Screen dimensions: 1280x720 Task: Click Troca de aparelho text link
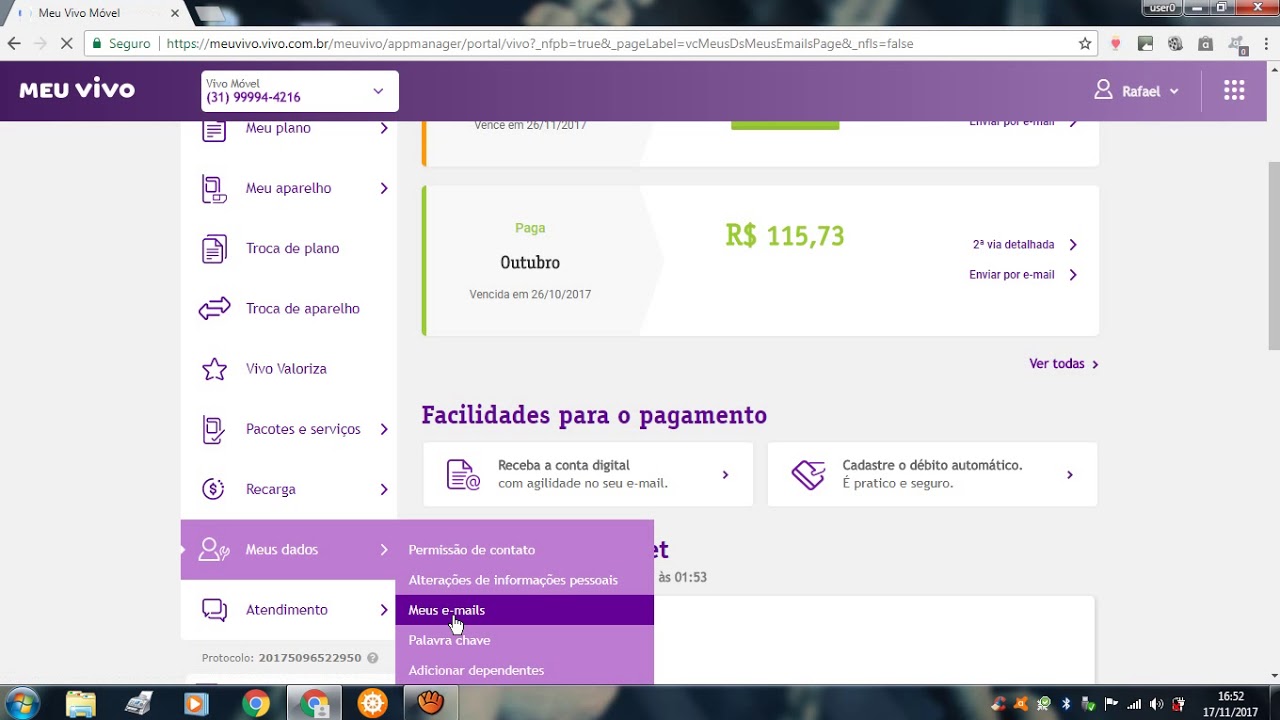pos(303,308)
